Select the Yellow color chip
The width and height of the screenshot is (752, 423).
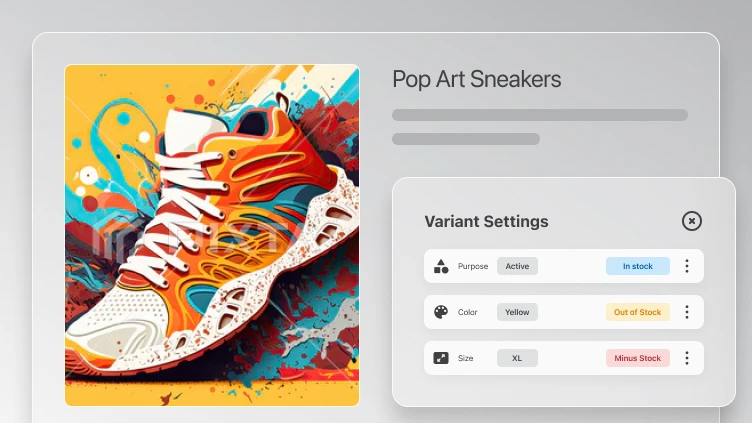[x=517, y=312]
